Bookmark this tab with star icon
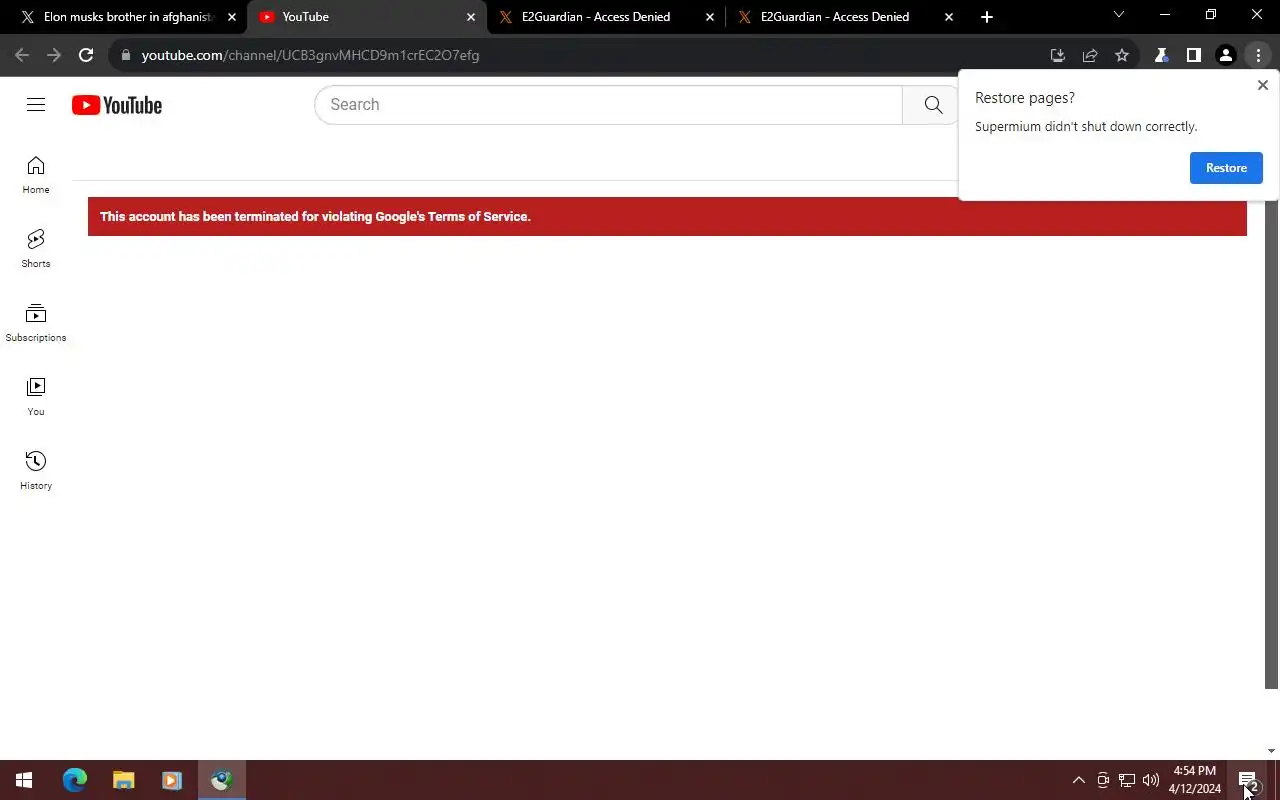 coord(1122,55)
